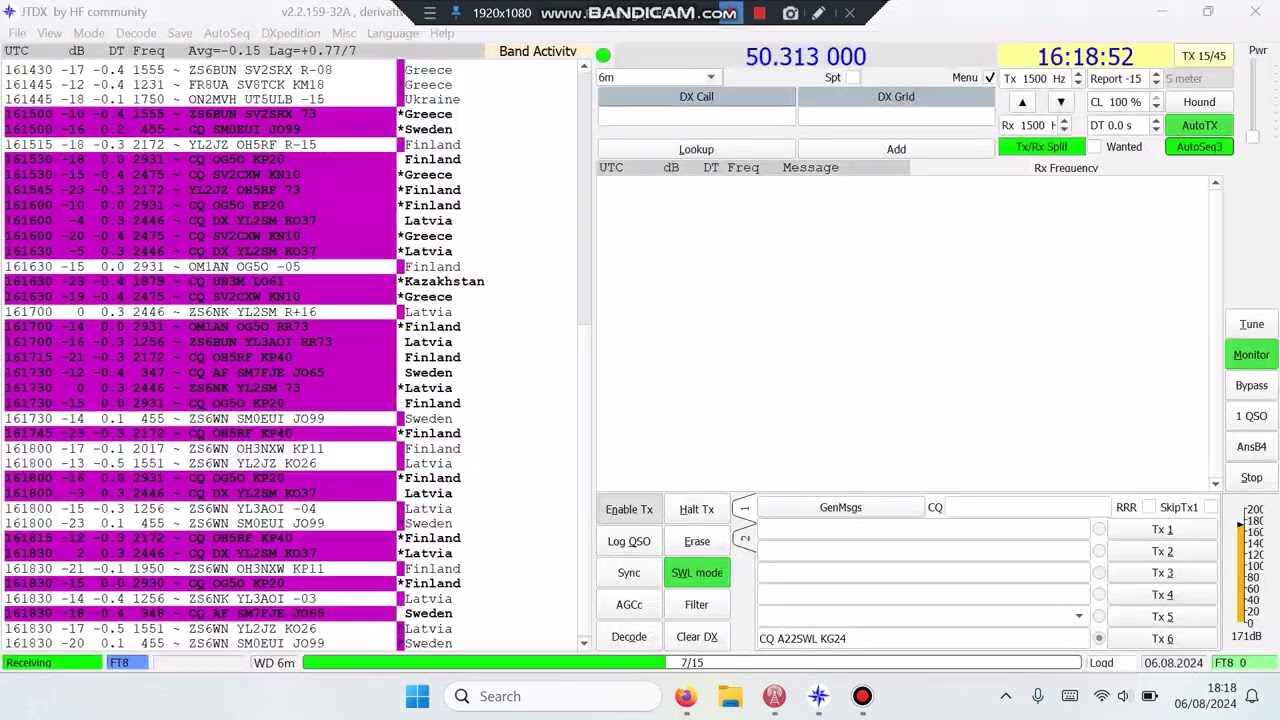Click the Band Activity scrollbar down arrow
Viewport: 1280px width, 720px height.
[585, 643]
